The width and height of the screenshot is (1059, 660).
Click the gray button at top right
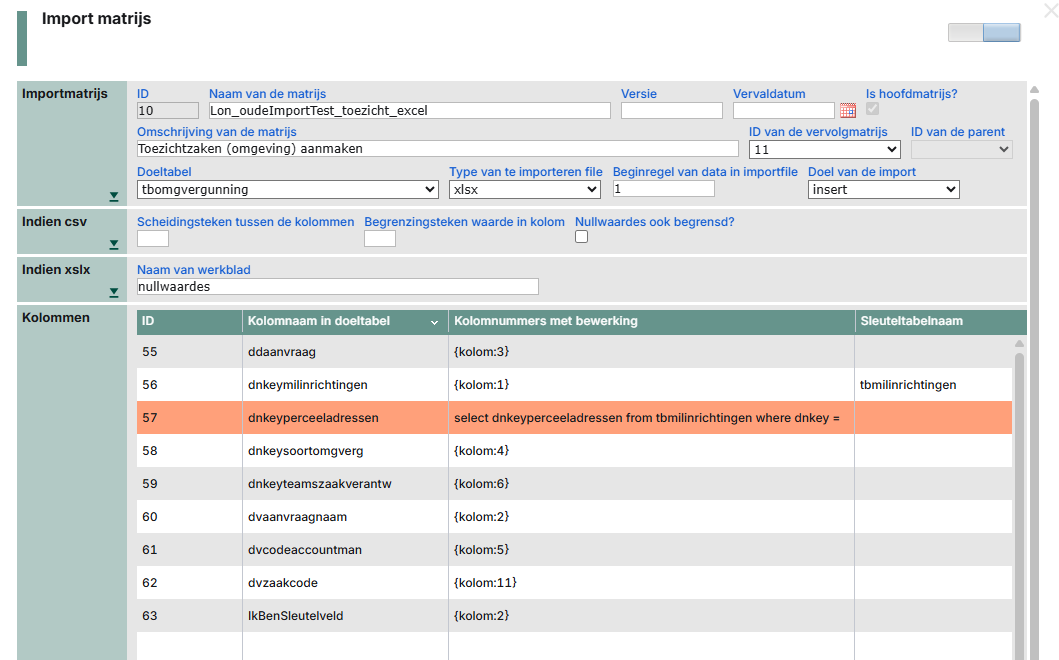[965, 33]
